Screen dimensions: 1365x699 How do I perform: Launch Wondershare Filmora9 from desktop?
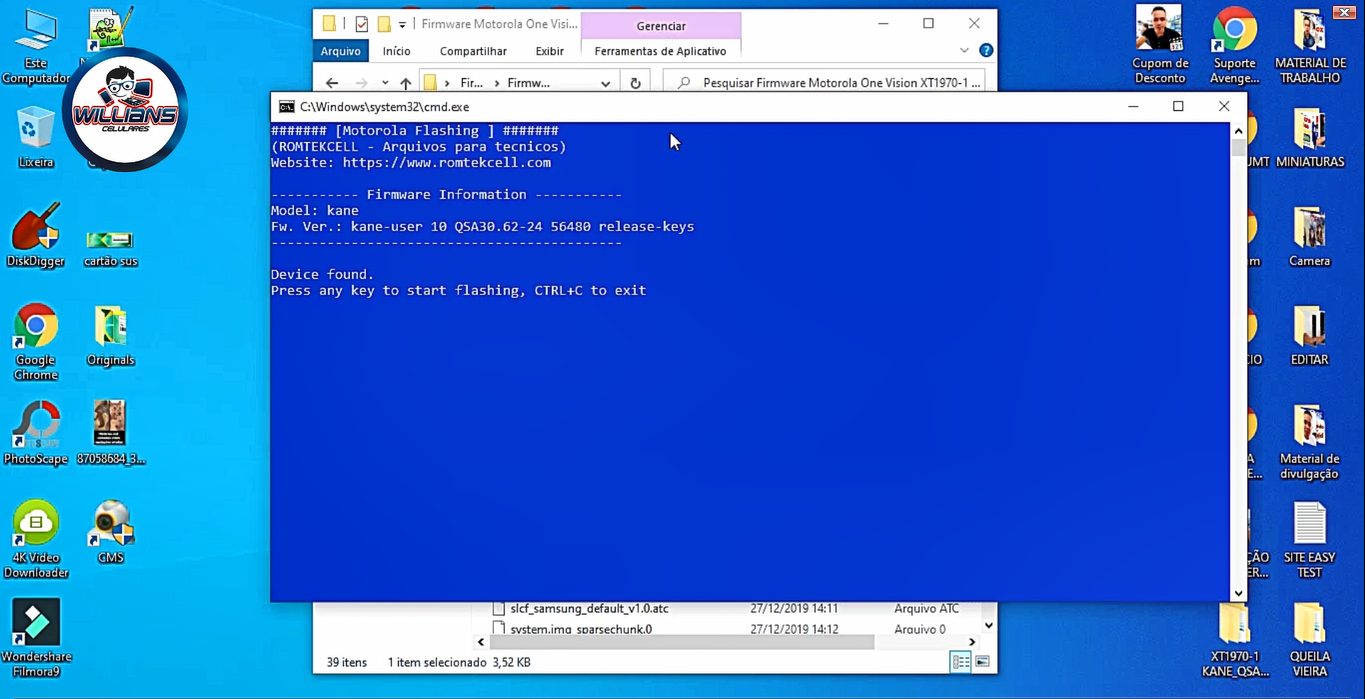35,627
